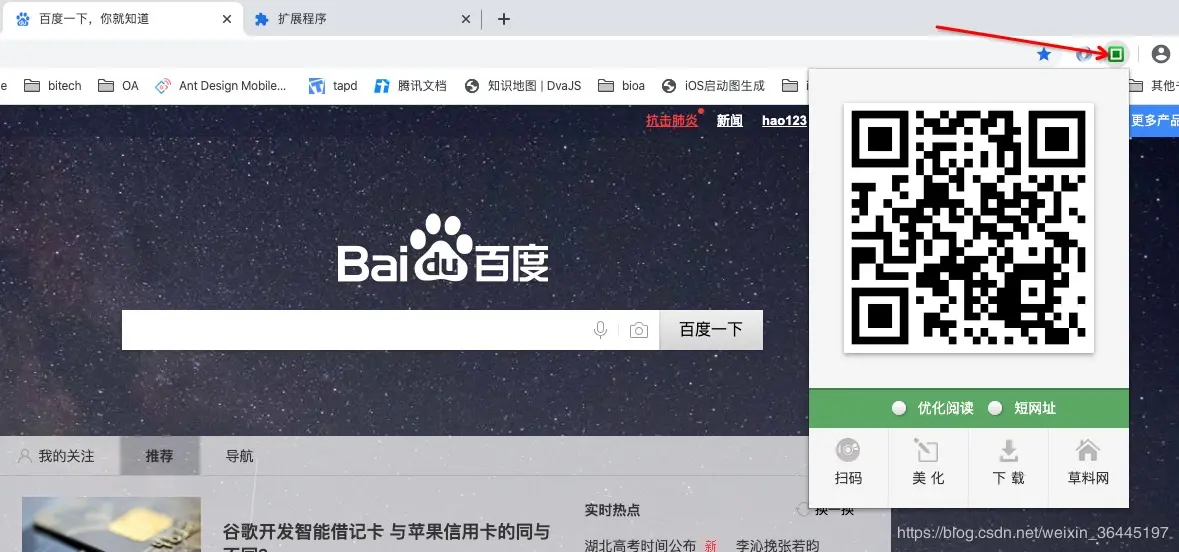
Task: Click the generated QR code image
Action: [x=968, y=227]
